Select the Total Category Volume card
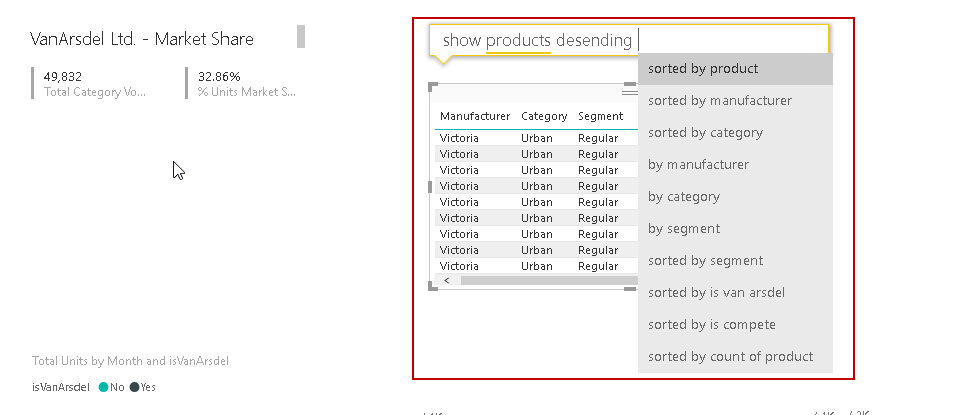 click(x=97, y=83)
